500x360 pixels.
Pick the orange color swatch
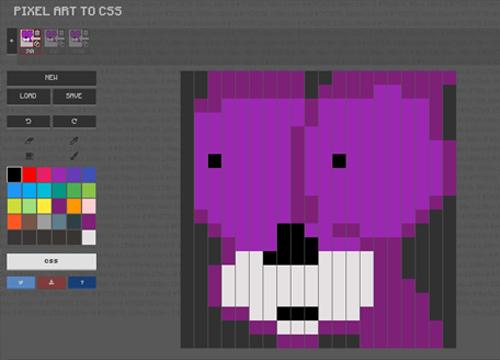click(x=74, y=206)
